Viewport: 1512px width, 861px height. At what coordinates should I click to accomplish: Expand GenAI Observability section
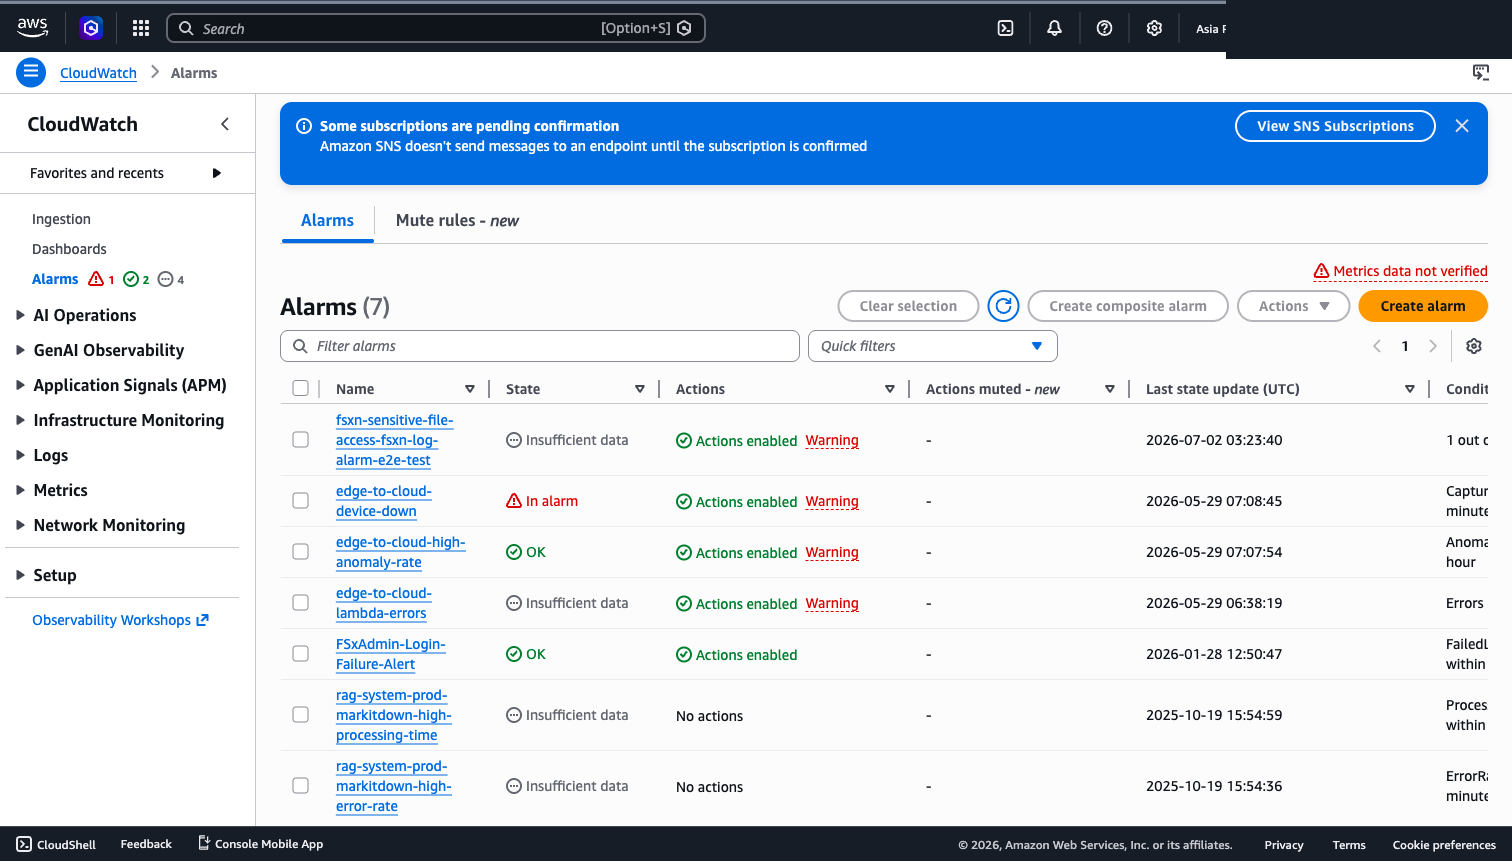click(20, 350)
